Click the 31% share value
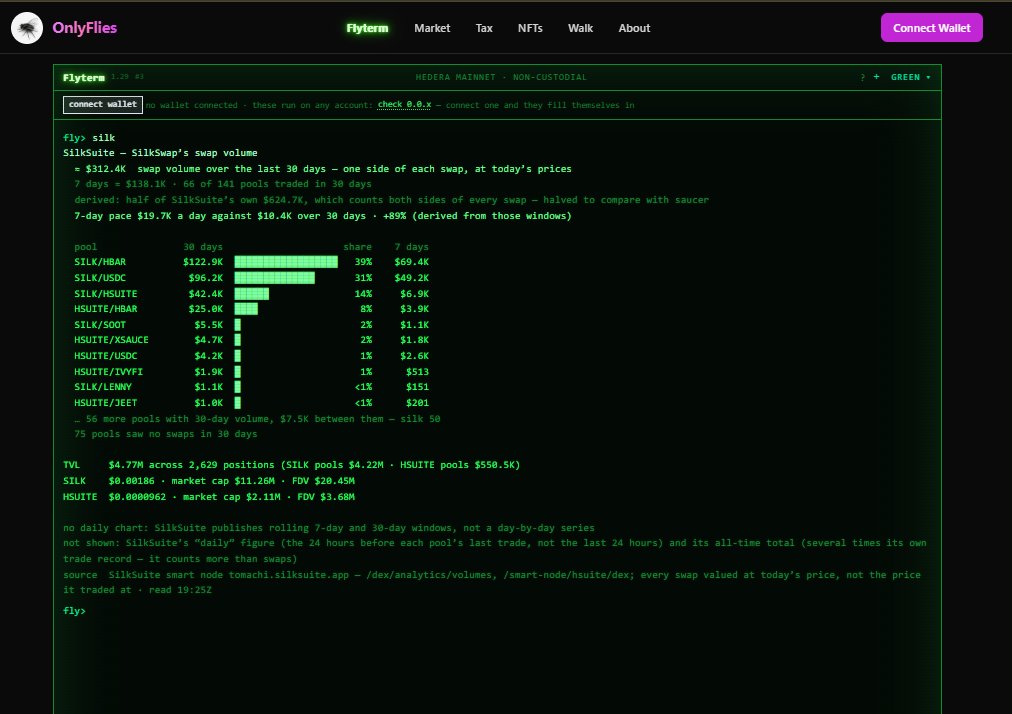This screenshot has width=1012, height=714. click(x=363, y=278)
